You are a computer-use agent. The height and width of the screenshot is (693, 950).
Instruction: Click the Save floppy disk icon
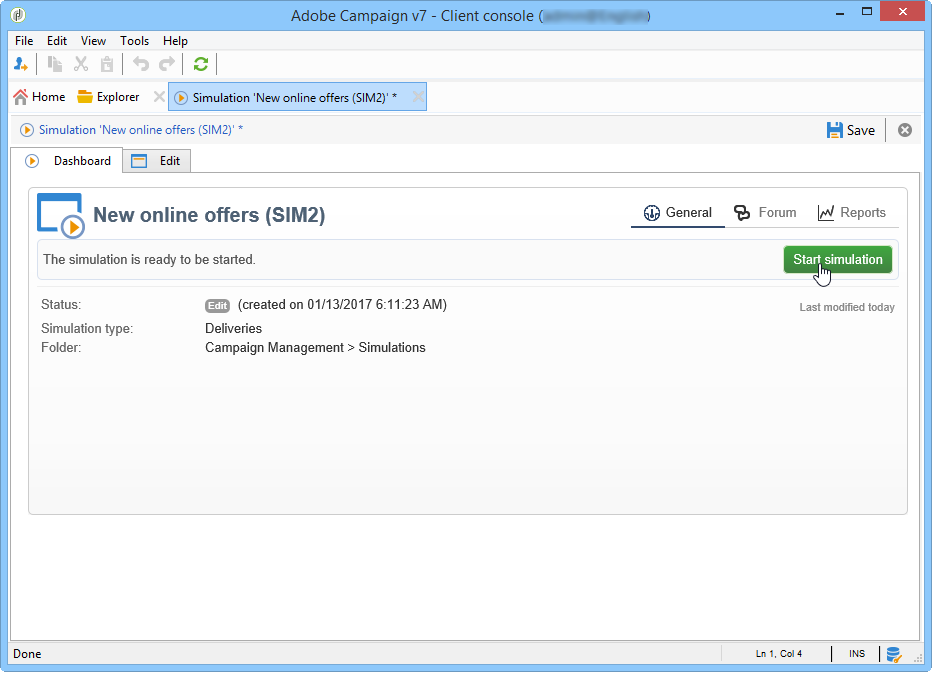(835, 130)
